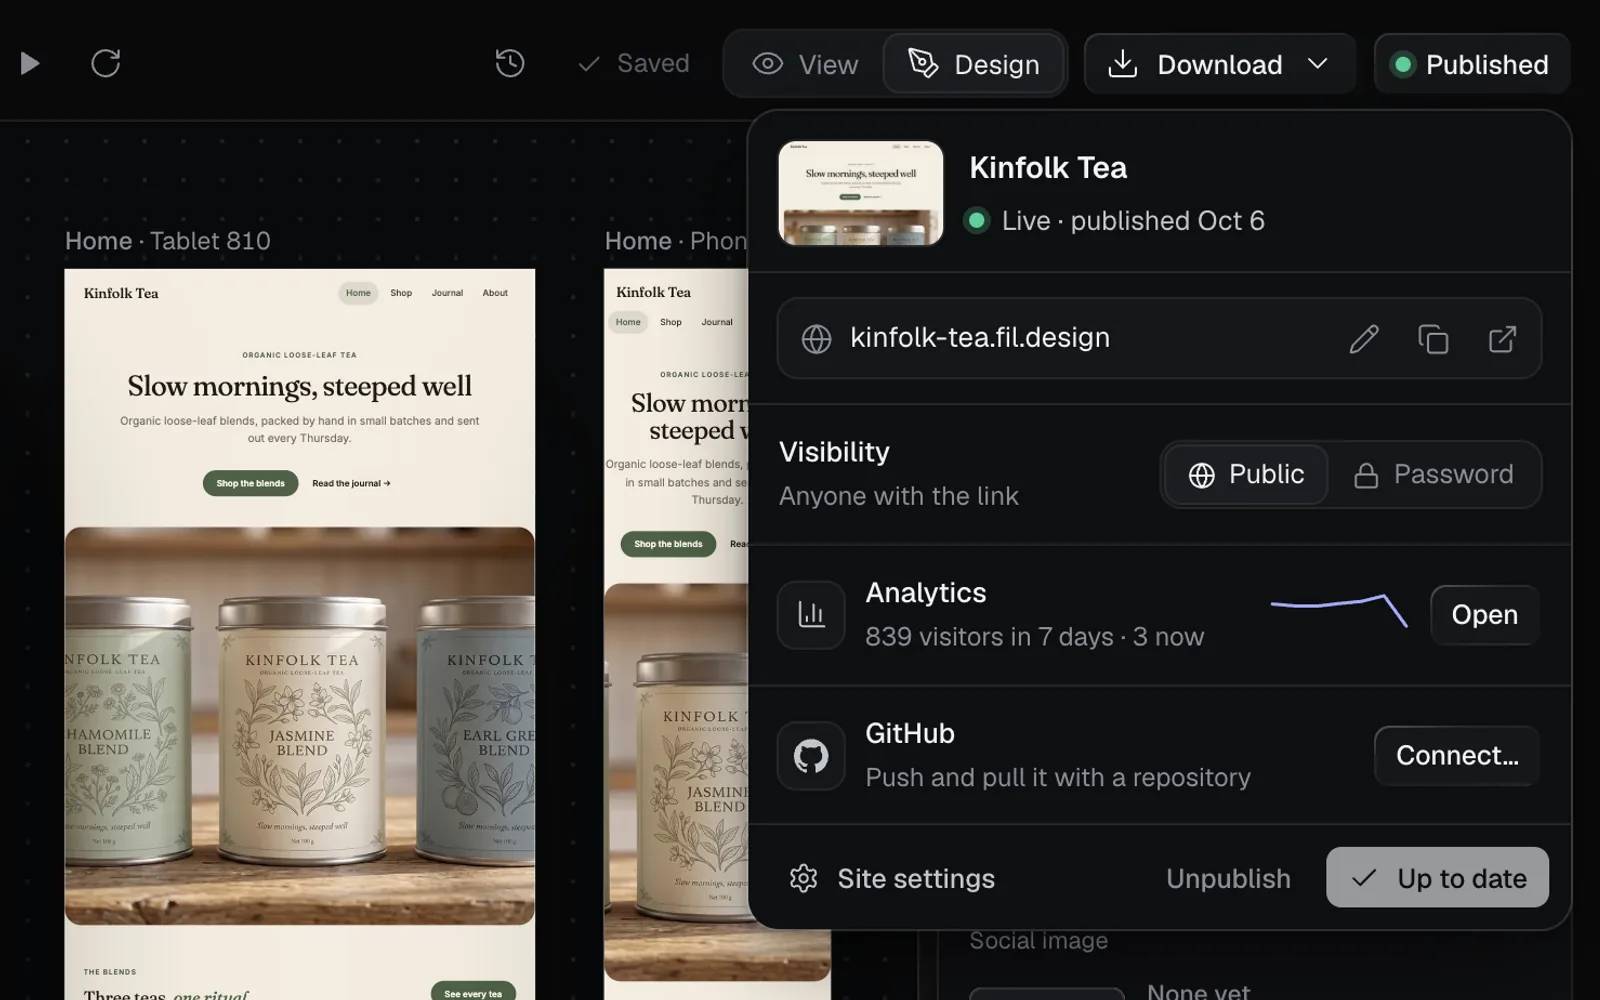Switch to View mode
The height and width of the screenshot is (1000, 1600).
(805, 64)
